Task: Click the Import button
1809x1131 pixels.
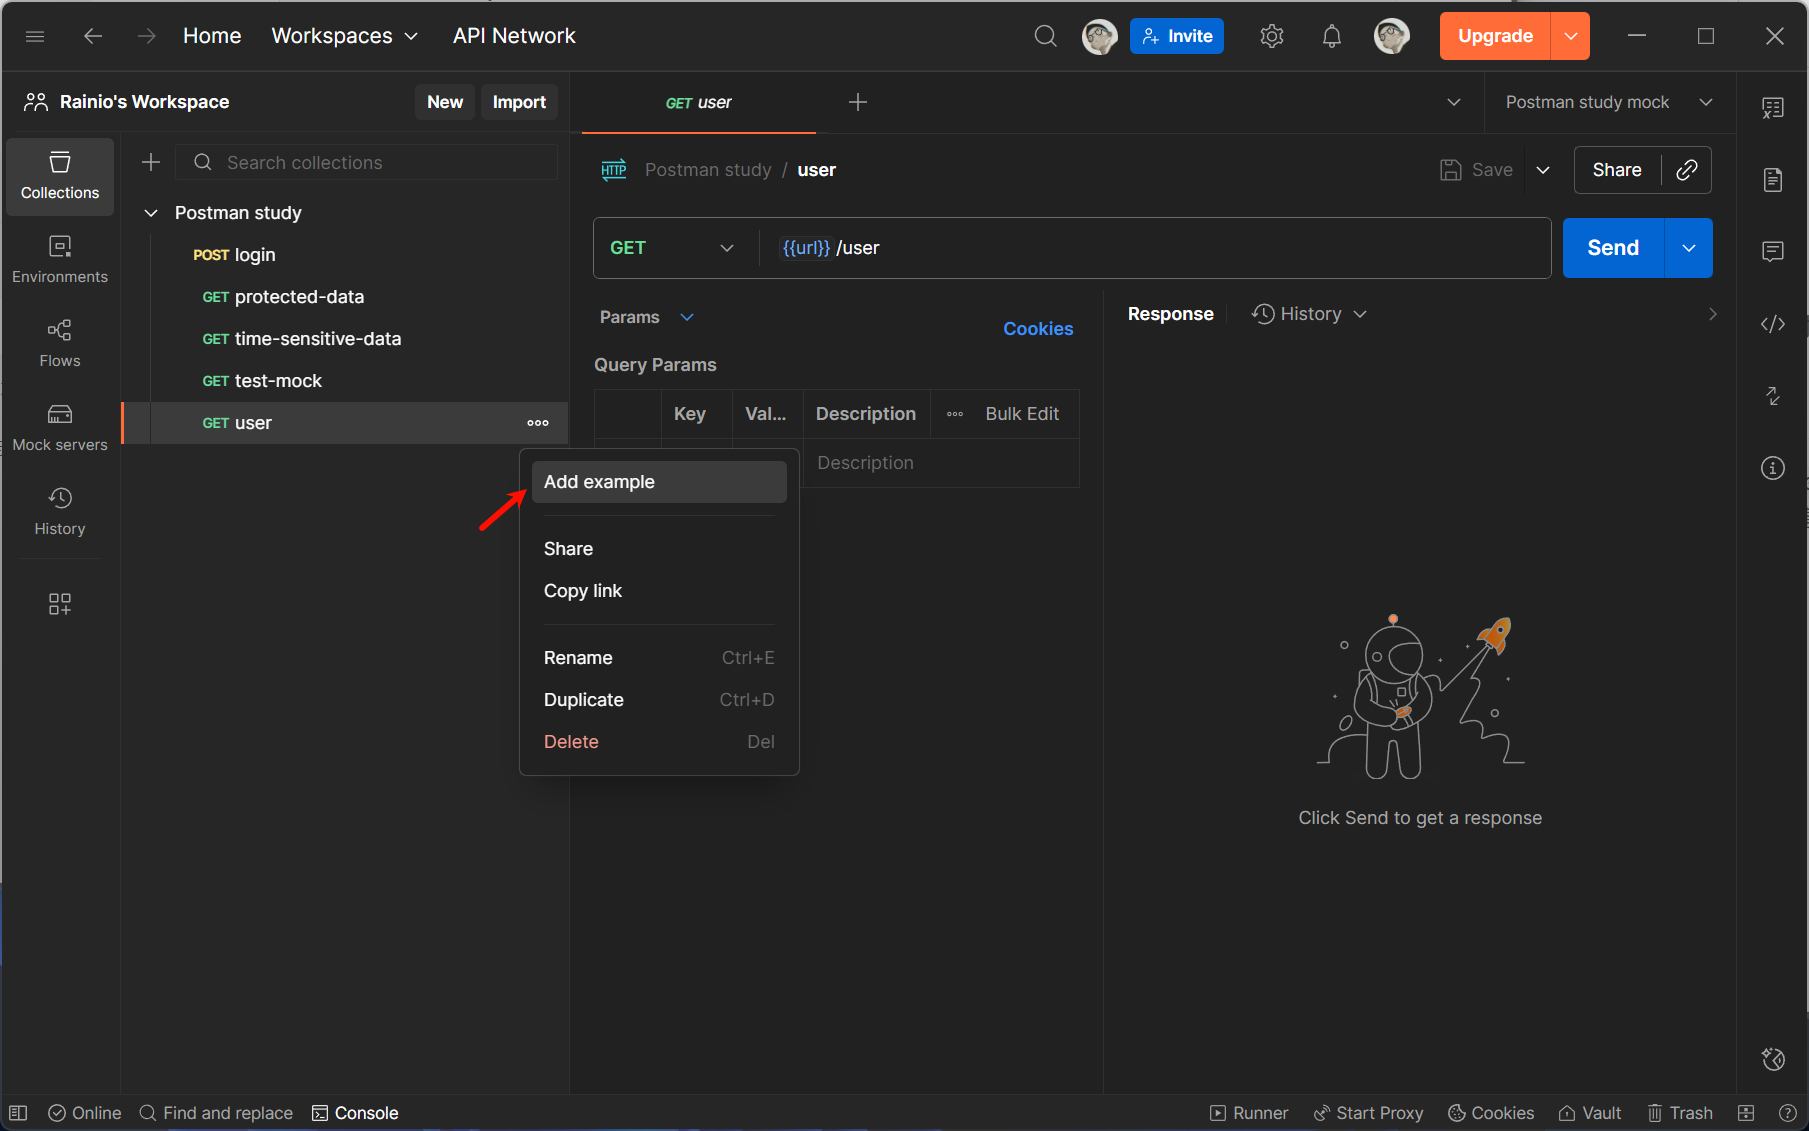Action: pyautogui.click(x=519, y=102)
